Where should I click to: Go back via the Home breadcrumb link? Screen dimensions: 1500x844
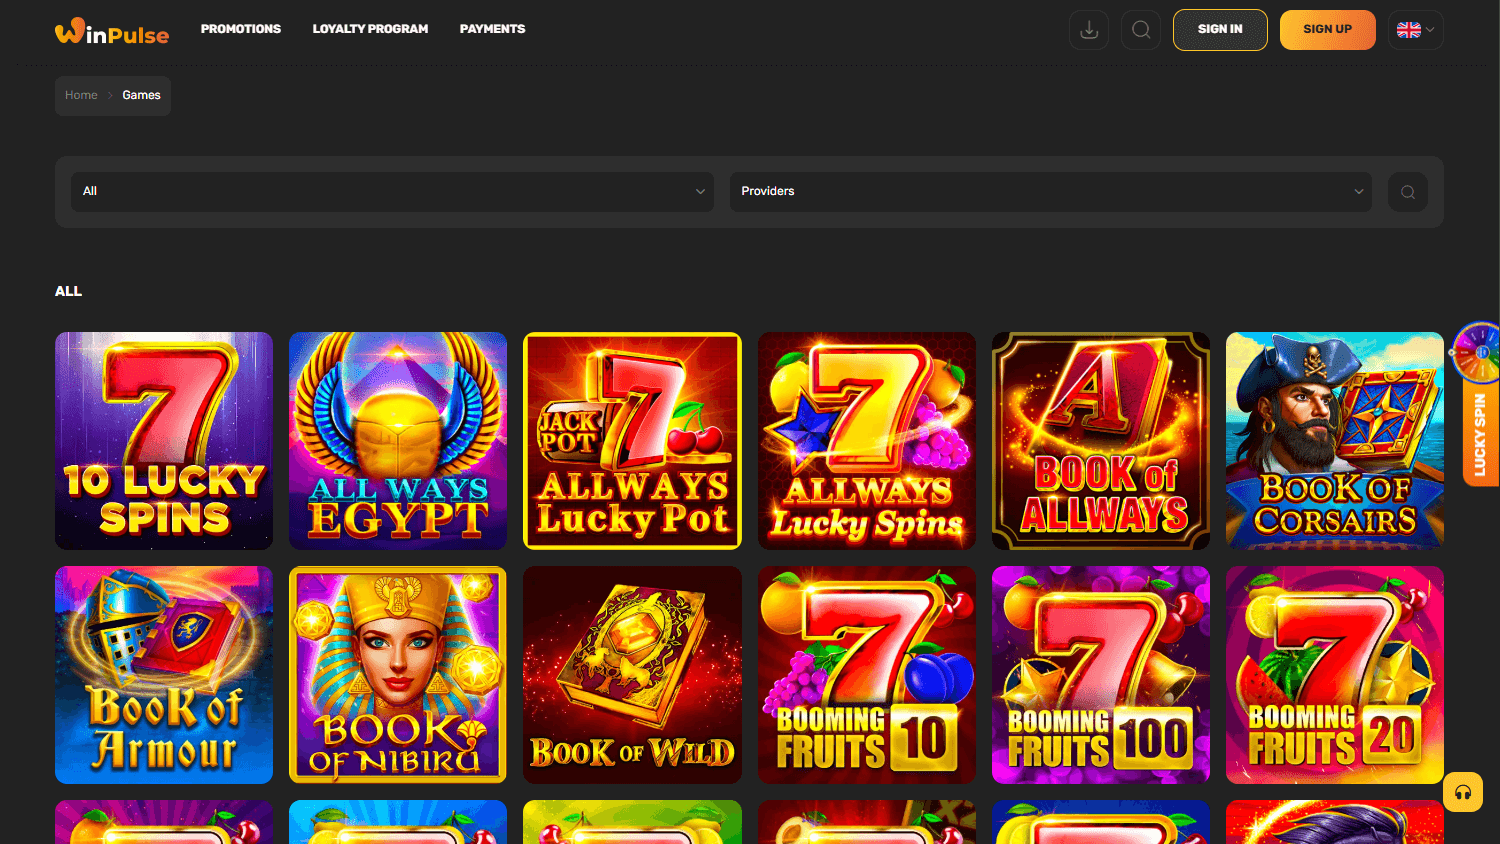coord(81,94)
